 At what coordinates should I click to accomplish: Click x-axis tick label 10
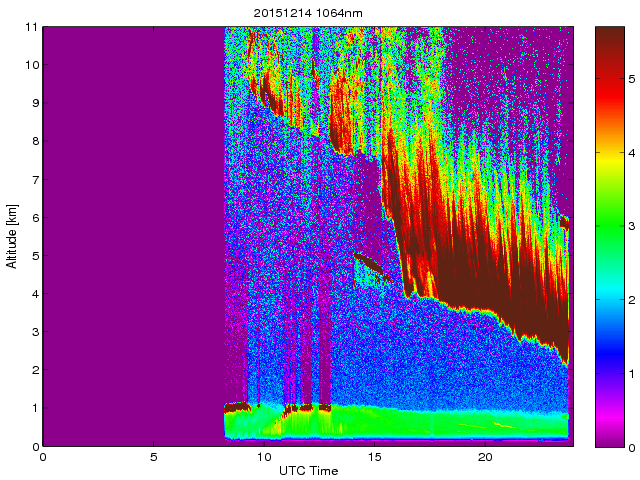(x=263, y=457)
